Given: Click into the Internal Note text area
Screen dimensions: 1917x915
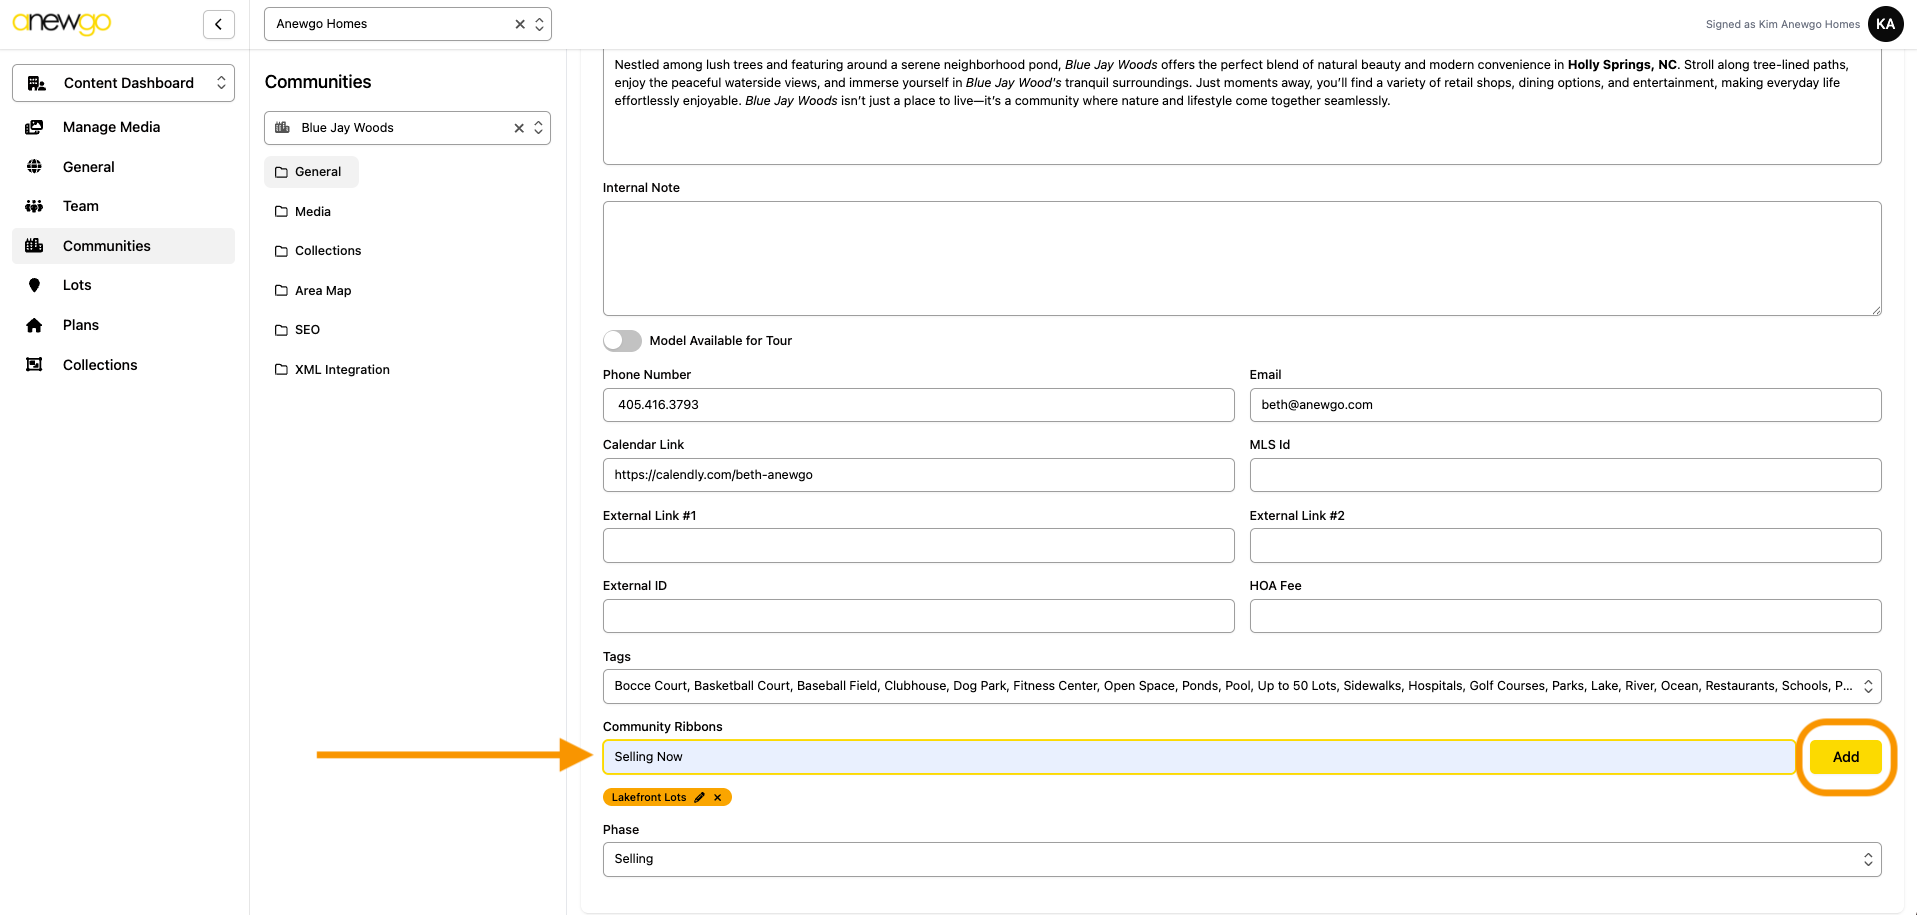Looking at the screenshot, I should pyautogui.click(x=1241, y=258).
